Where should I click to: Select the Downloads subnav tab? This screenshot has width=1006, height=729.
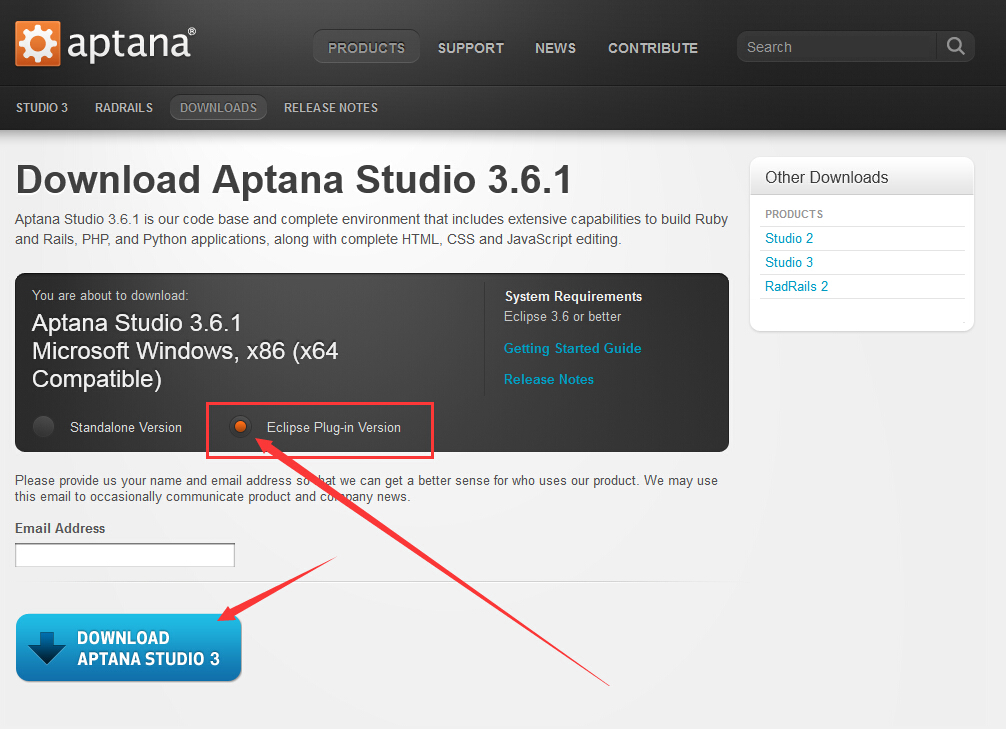[218, 107]
